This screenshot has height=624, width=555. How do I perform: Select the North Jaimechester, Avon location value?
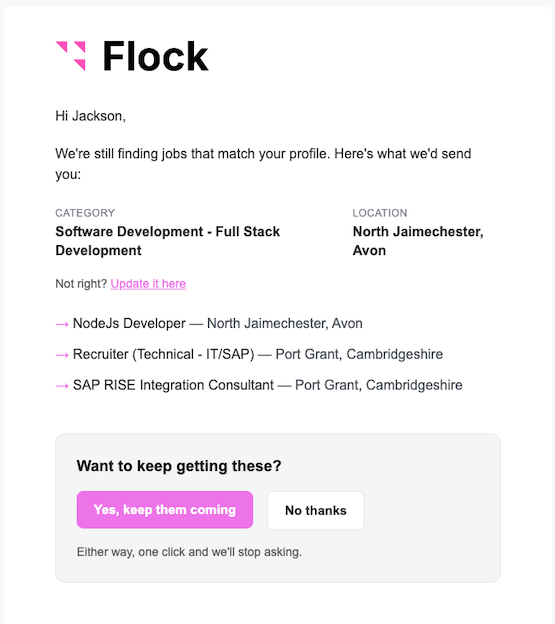[418, 241]
